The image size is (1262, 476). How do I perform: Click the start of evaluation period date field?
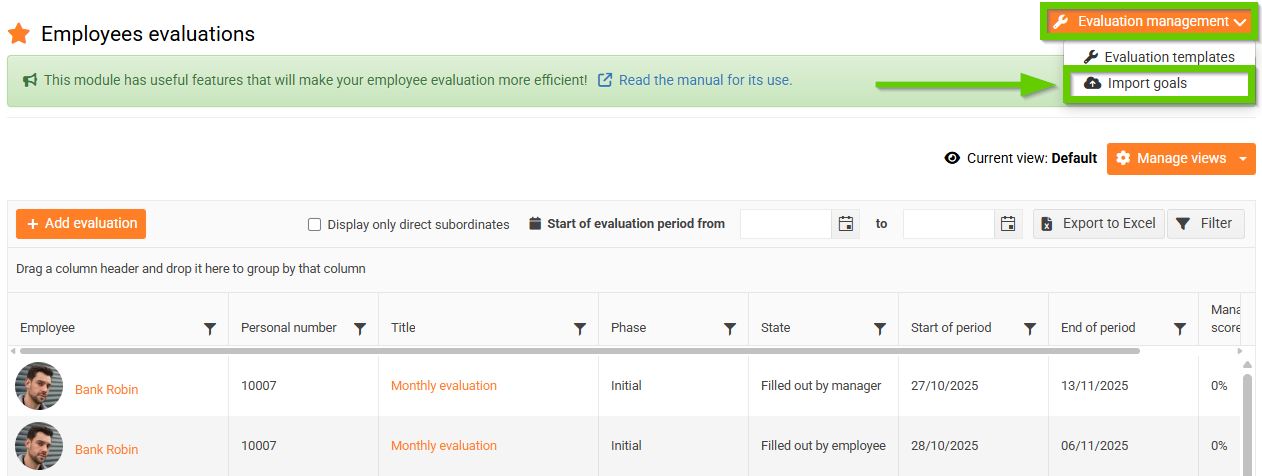(786, 224)
